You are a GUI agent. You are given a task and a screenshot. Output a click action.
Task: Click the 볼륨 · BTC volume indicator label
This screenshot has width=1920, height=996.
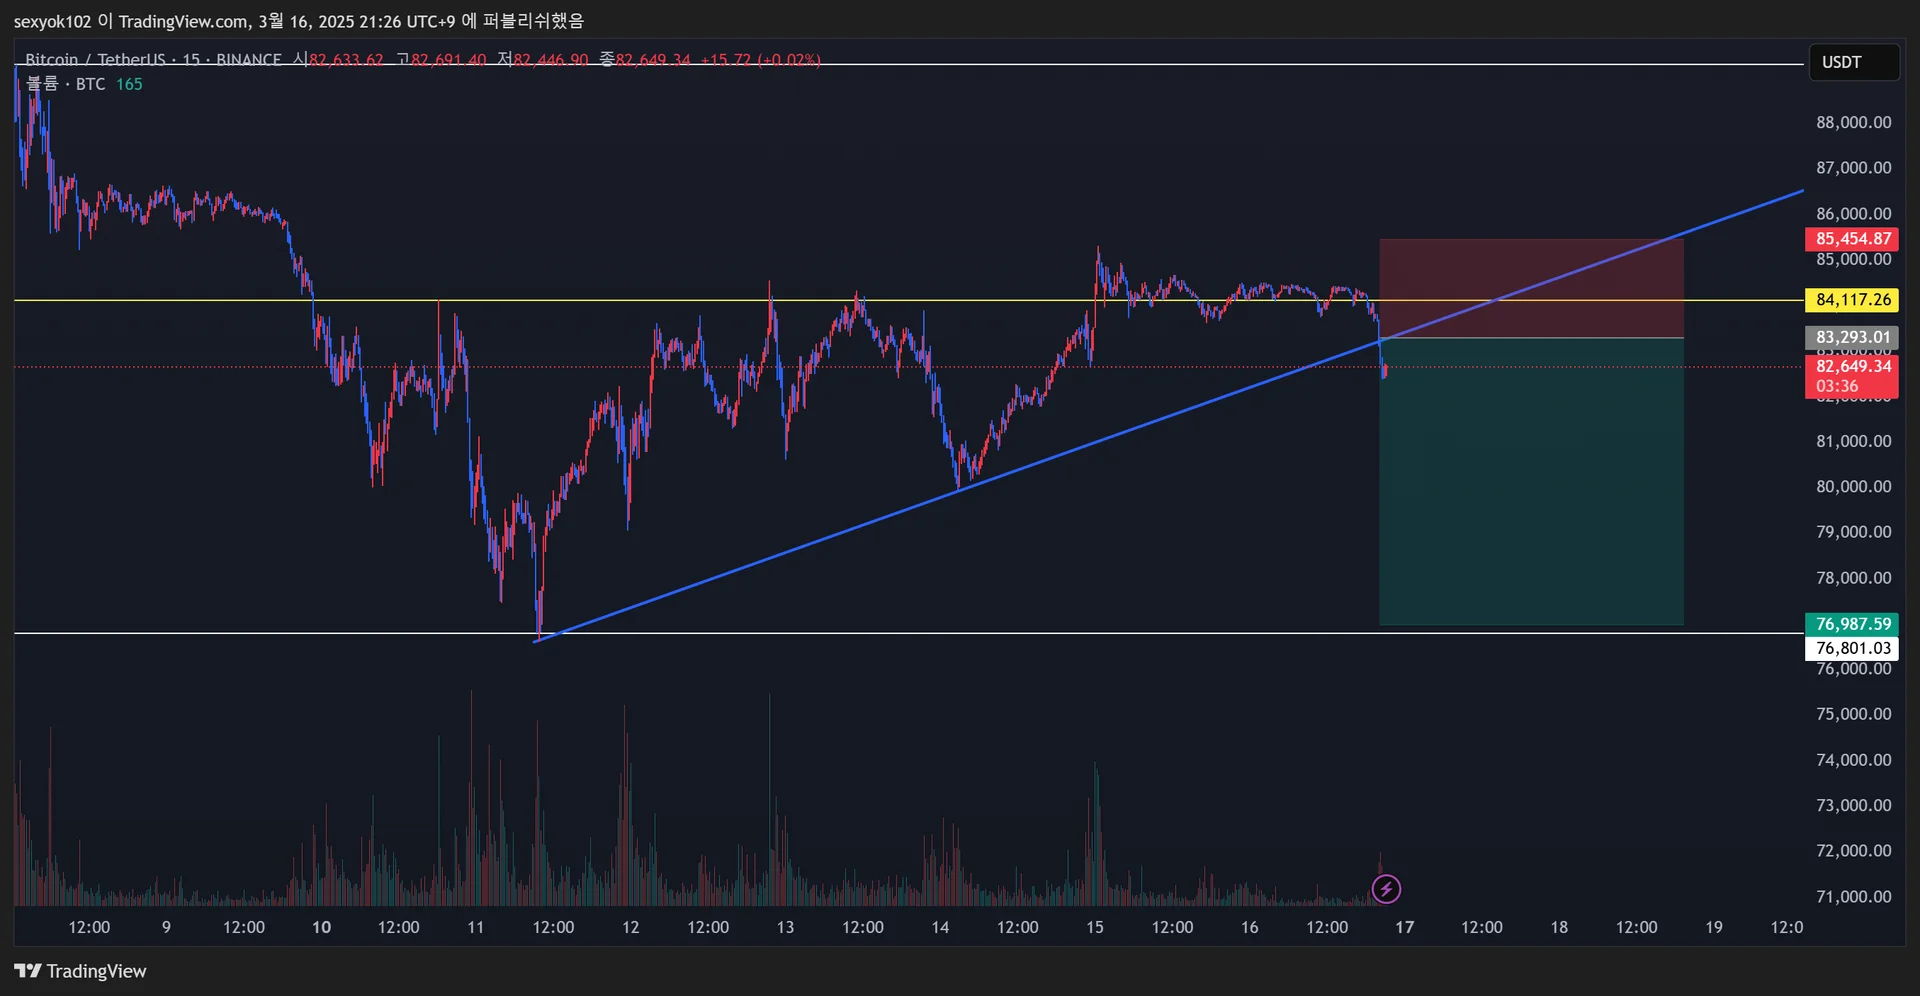(66, 84)
